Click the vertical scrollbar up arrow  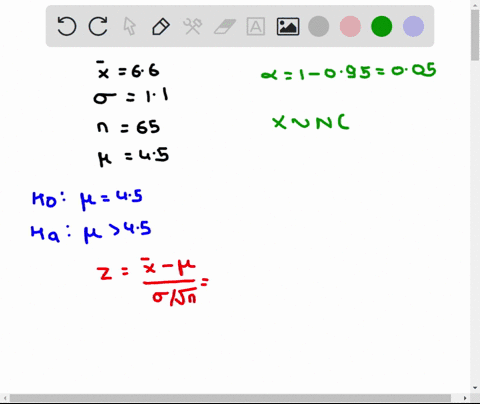[x=475, y=4]
